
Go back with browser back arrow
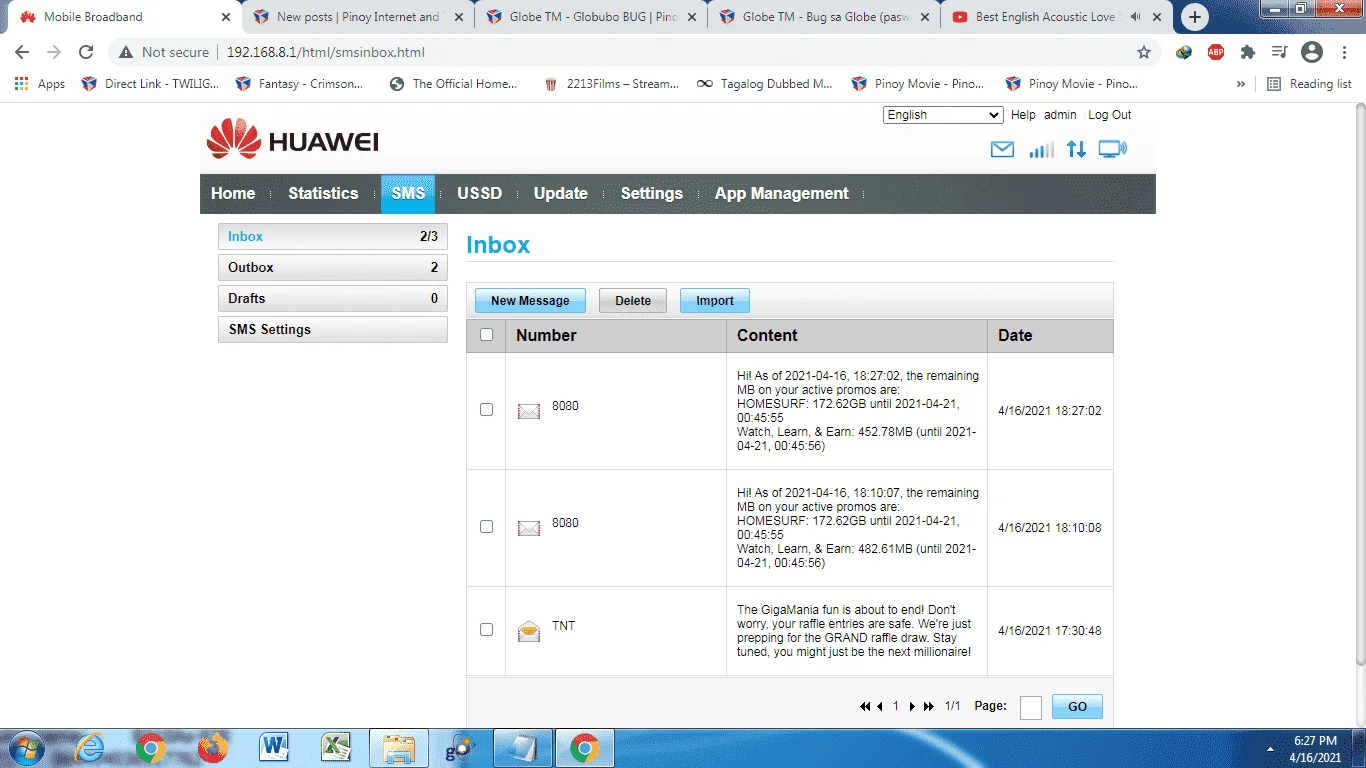pyautogui.click(x=22, y=52)
